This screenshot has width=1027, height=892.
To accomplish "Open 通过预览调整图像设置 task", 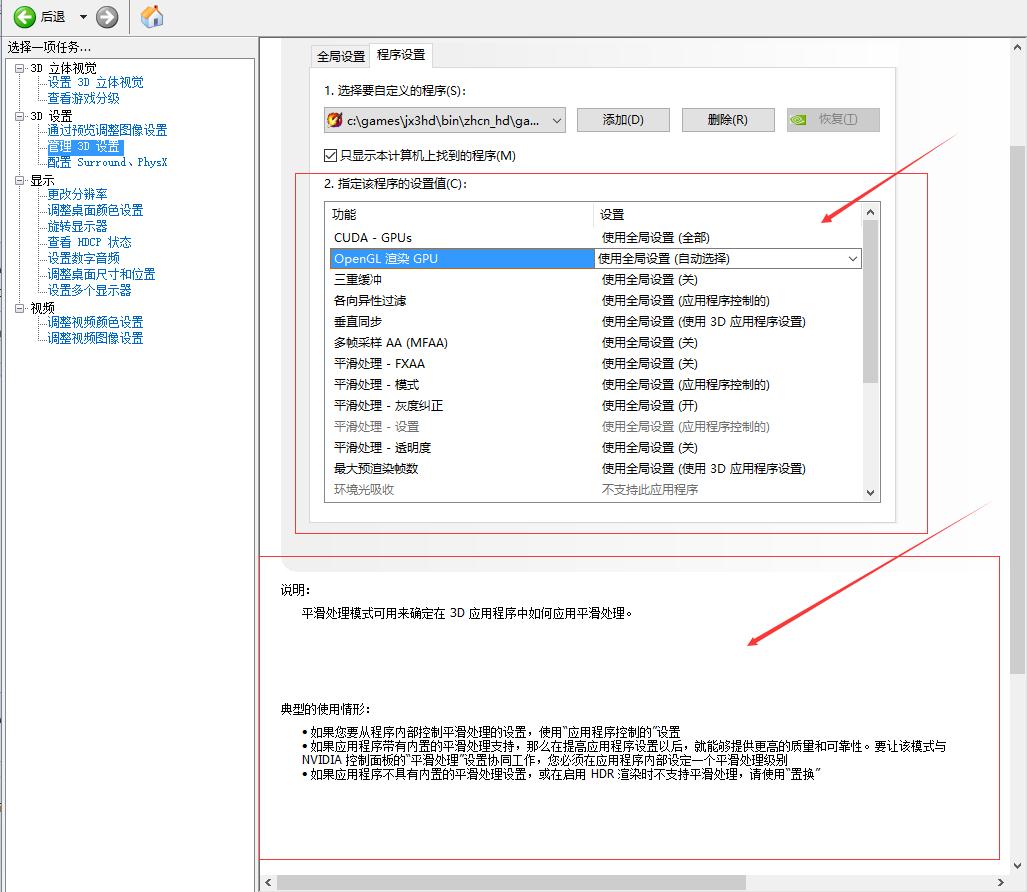I will click(107, 130).
